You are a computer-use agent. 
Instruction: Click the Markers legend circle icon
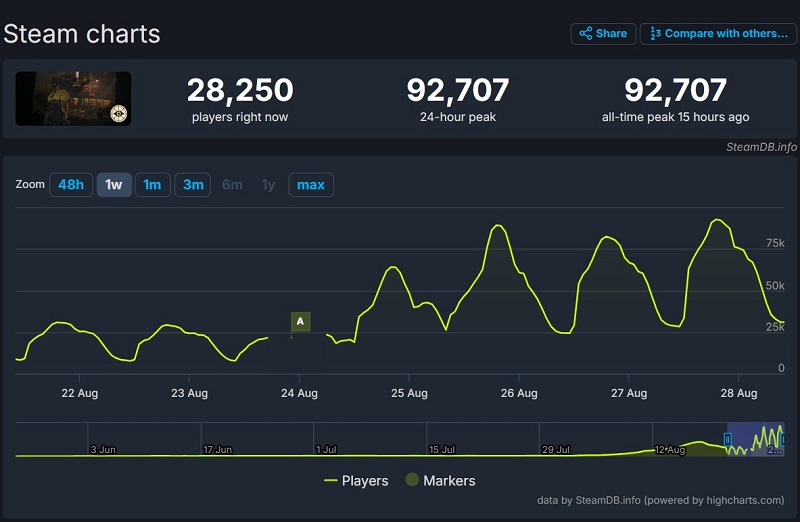[412, 481]
